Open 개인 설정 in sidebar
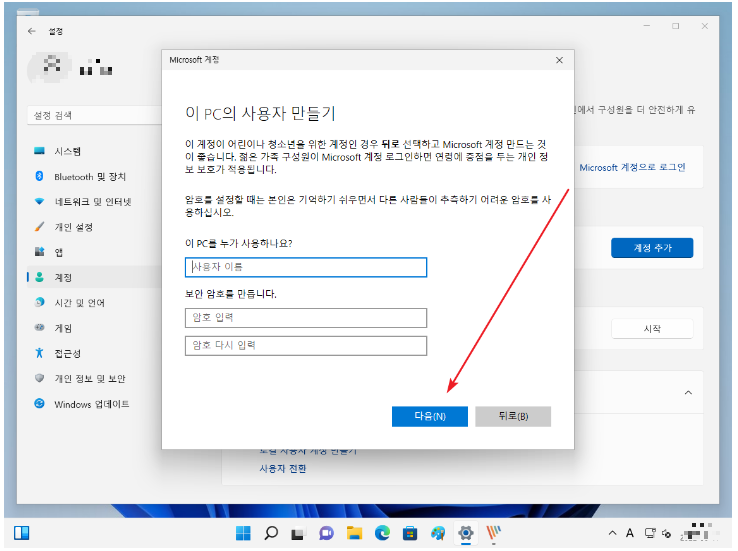This screenshot has height=551, width=738. [94, 227]
